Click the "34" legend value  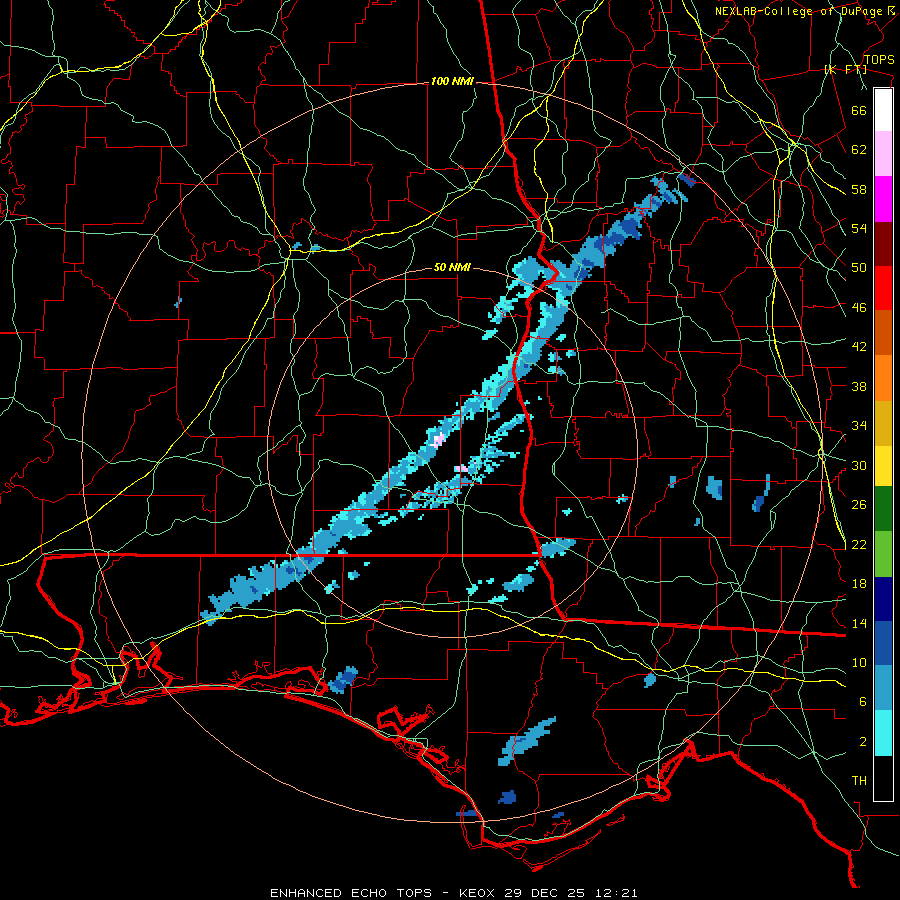859,426
